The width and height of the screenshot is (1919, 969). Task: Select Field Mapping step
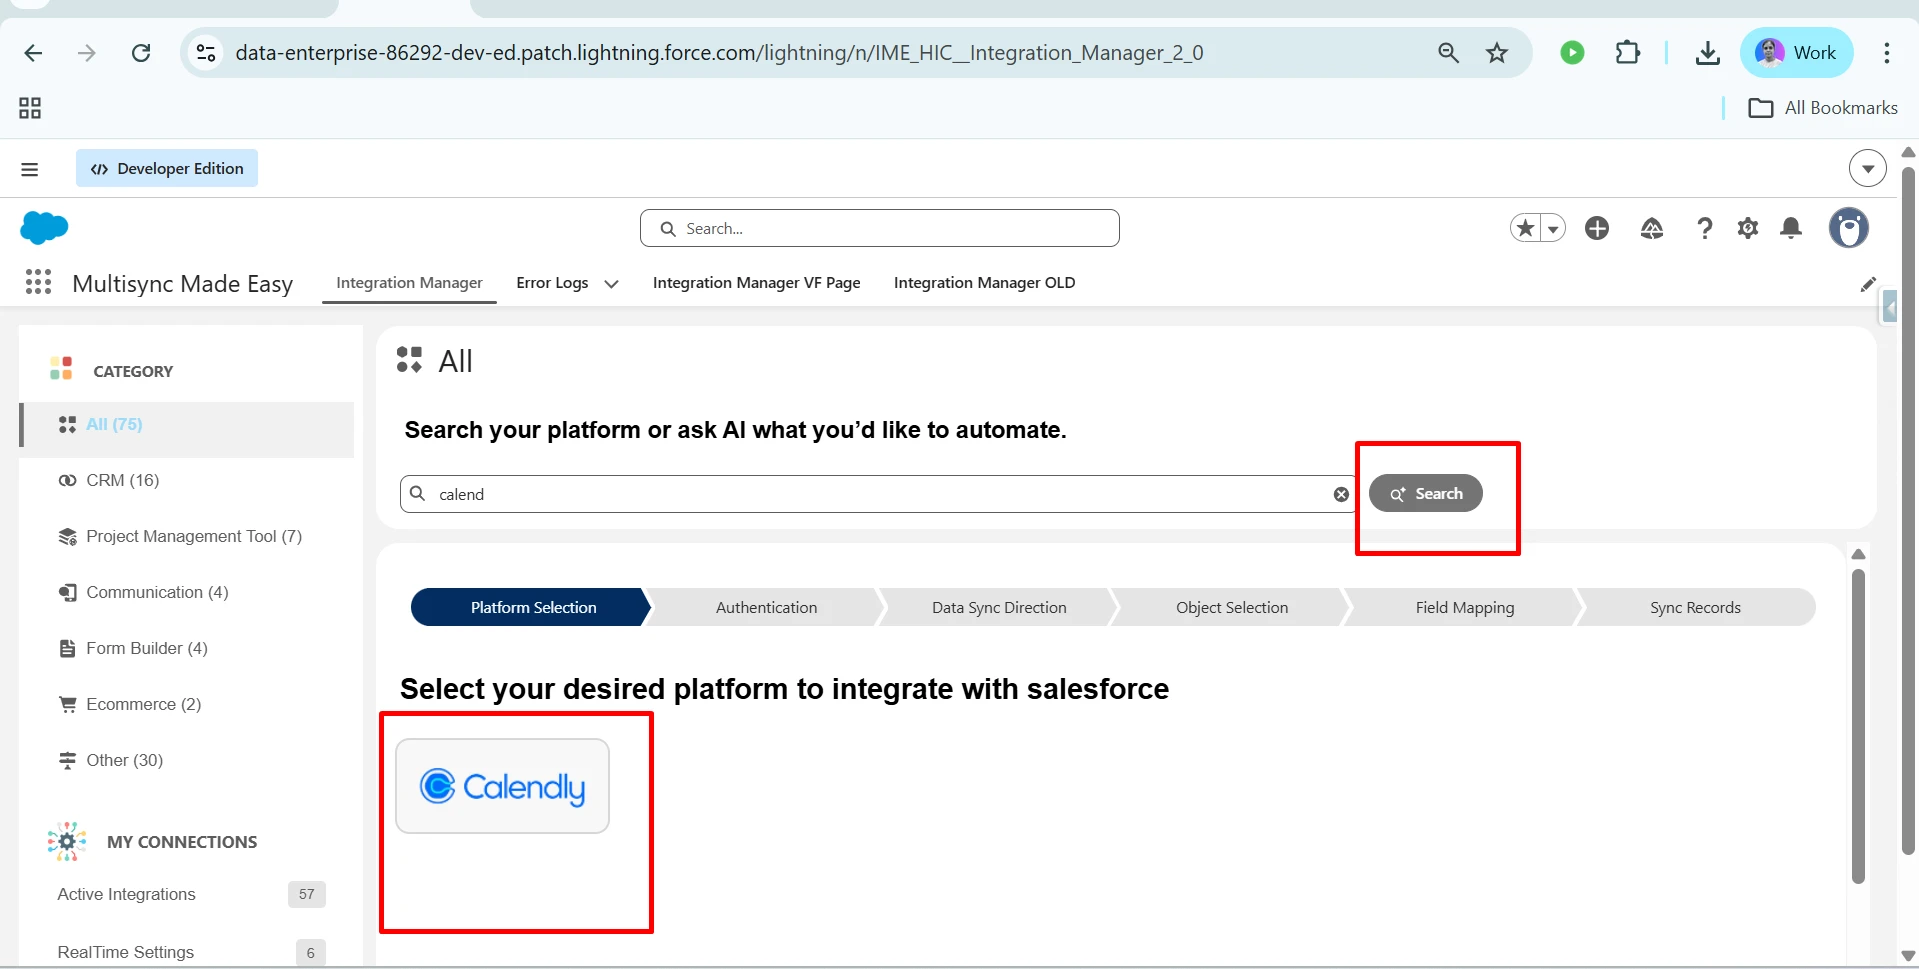(1465, 607)
